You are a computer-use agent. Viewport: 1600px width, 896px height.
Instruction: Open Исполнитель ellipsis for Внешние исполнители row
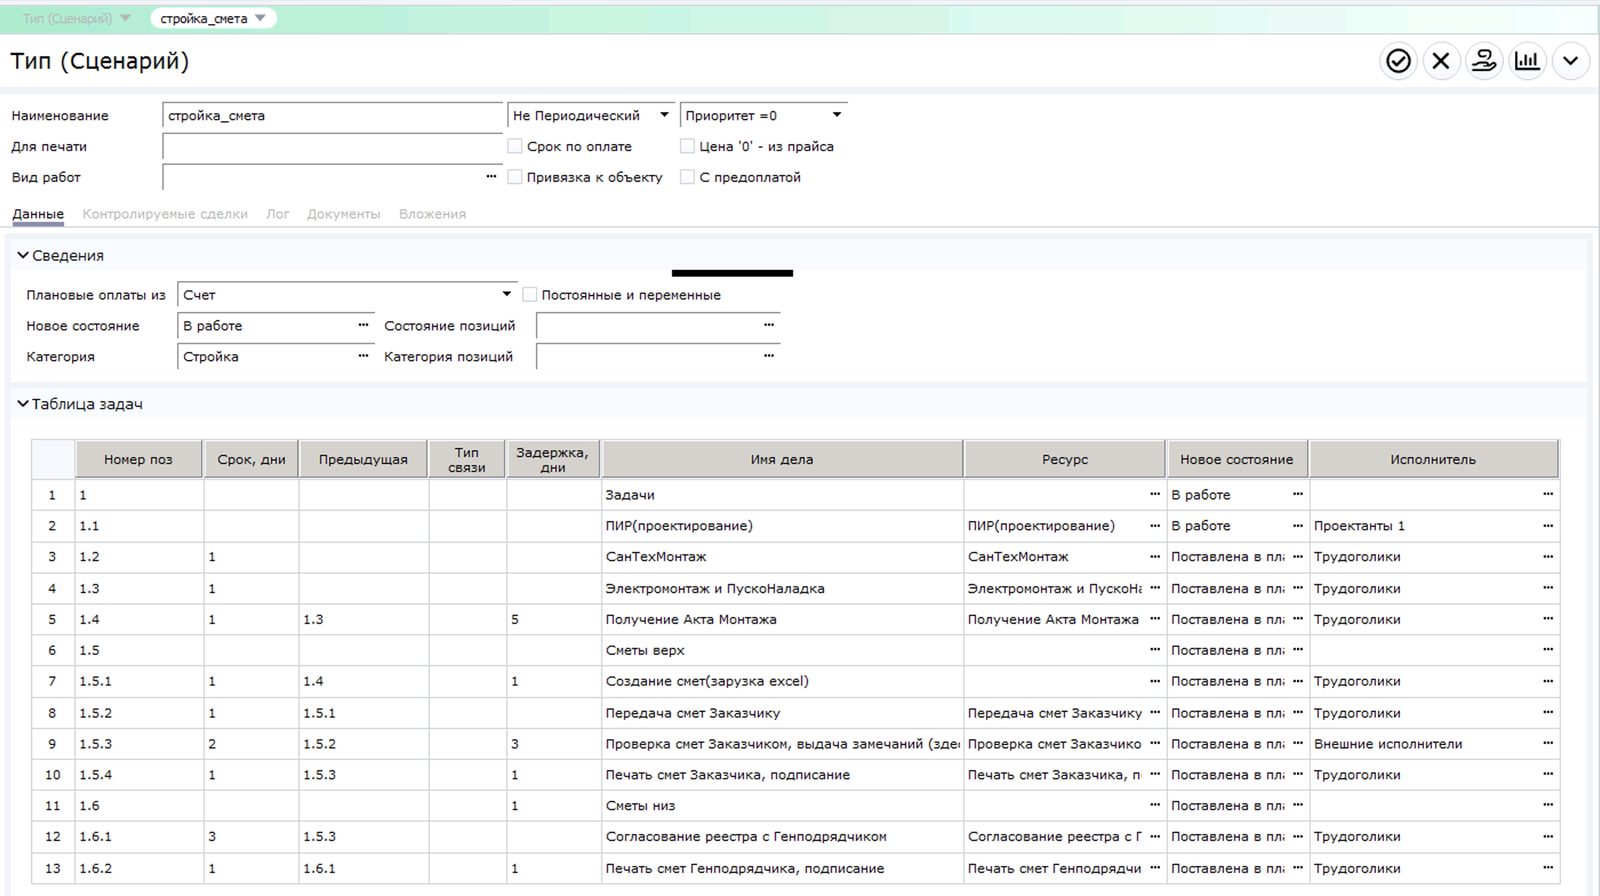[1548, 744]
